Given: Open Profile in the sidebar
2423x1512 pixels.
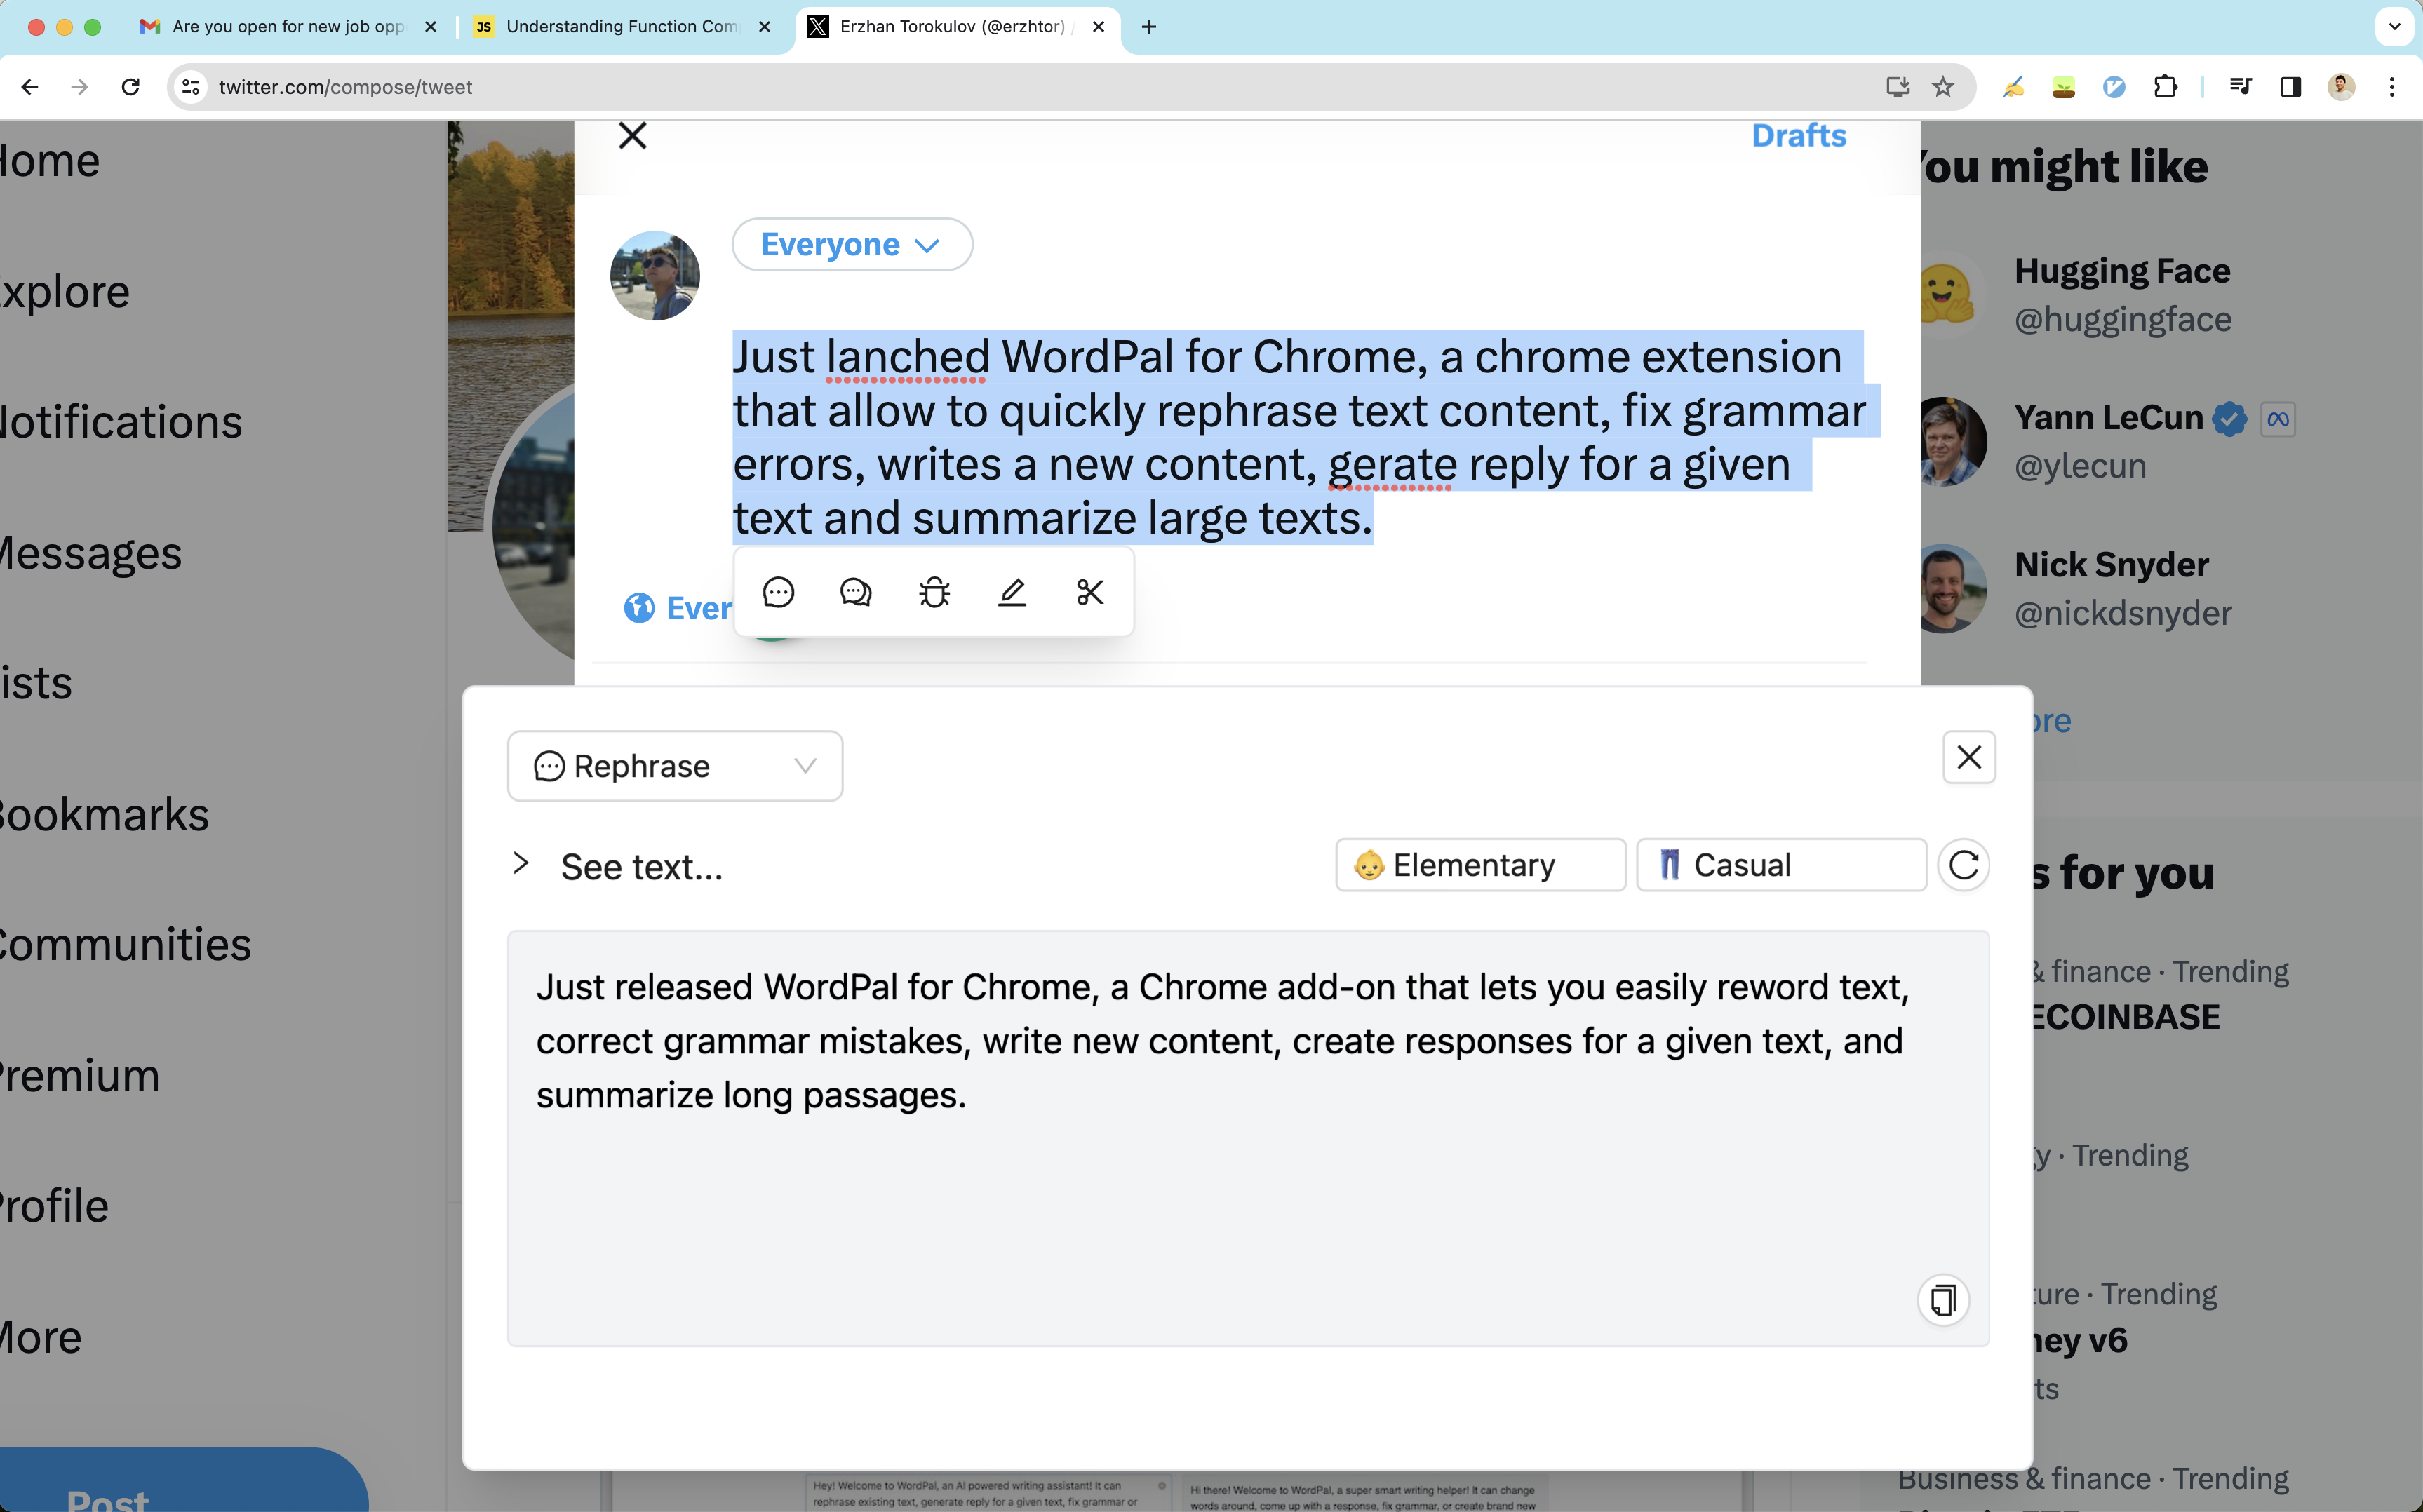Looking at the screenshot, I should [x=54, y=1206].
